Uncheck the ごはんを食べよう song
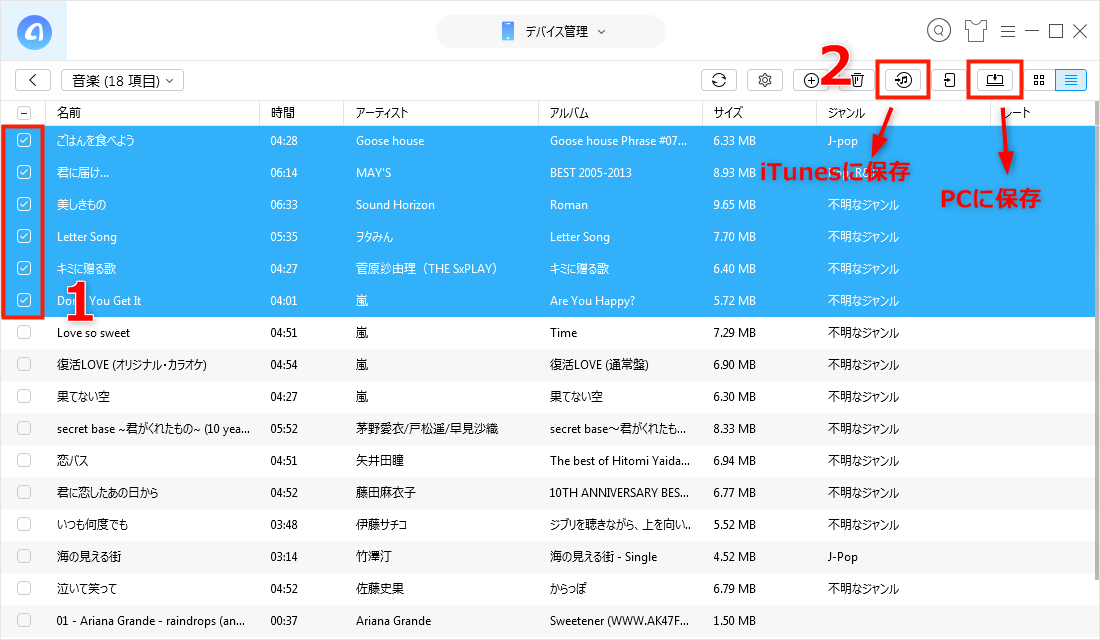1100x640 pixels. click(24, 140)
